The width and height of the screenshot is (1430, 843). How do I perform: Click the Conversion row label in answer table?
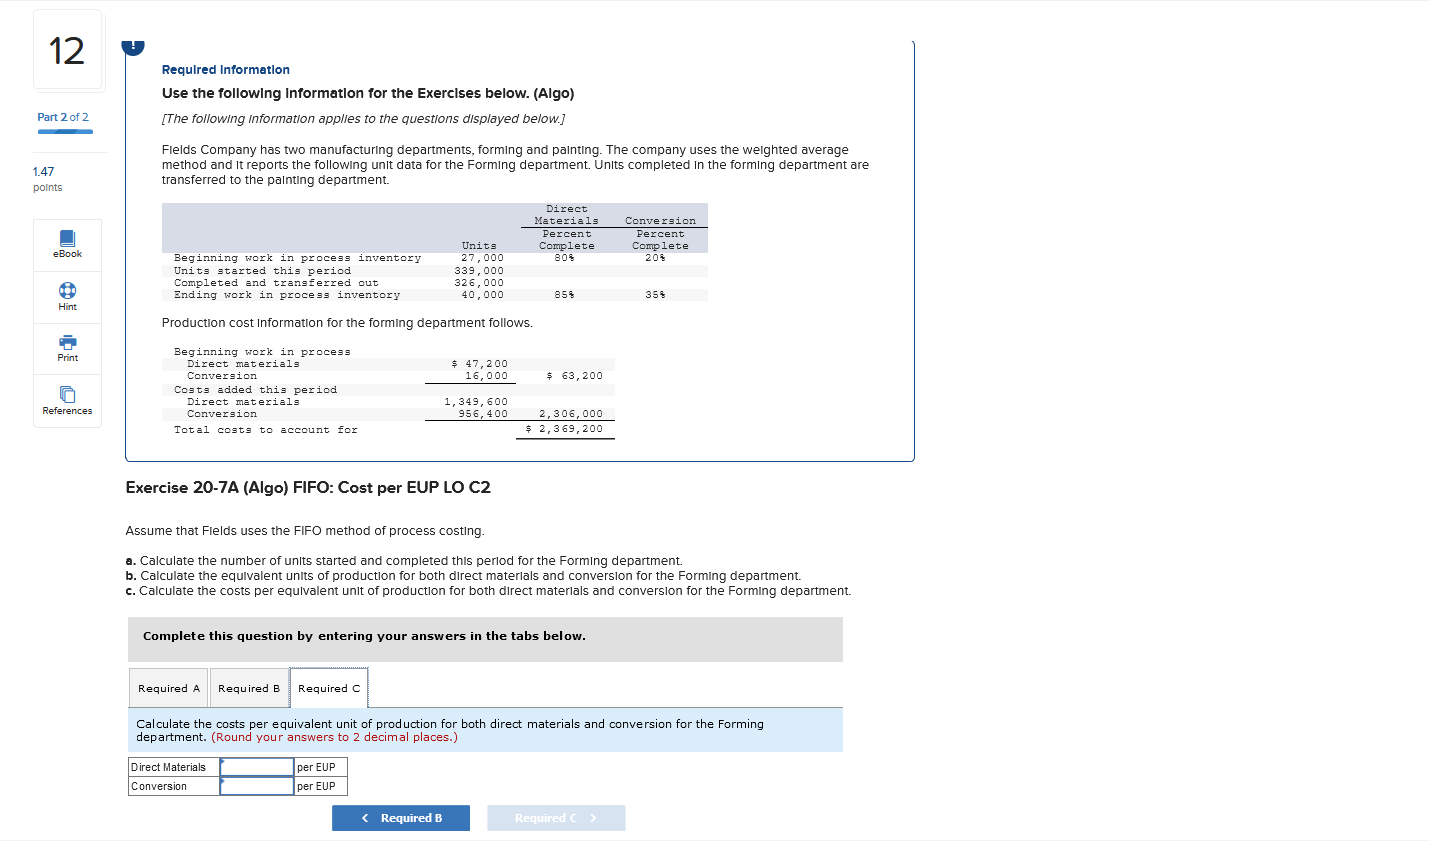click(x=159, y=786)
